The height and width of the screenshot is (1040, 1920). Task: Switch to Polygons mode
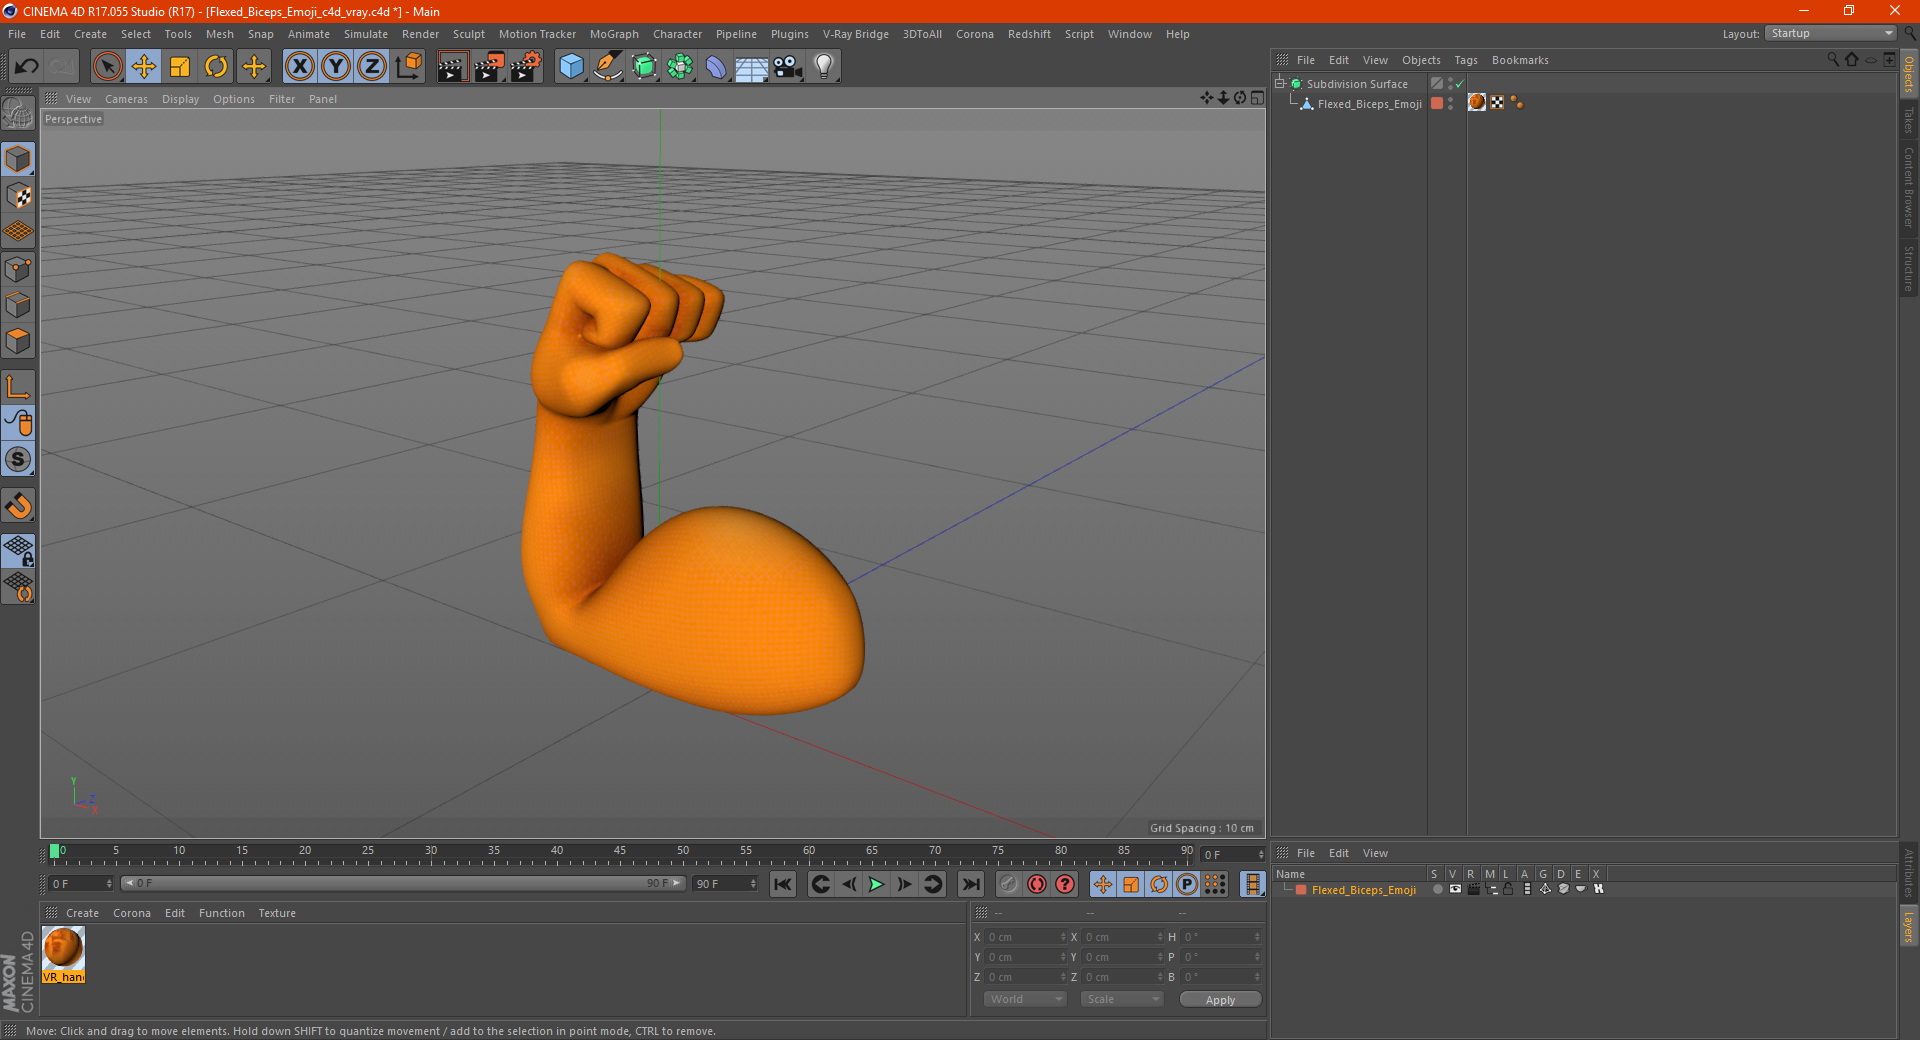18,341
